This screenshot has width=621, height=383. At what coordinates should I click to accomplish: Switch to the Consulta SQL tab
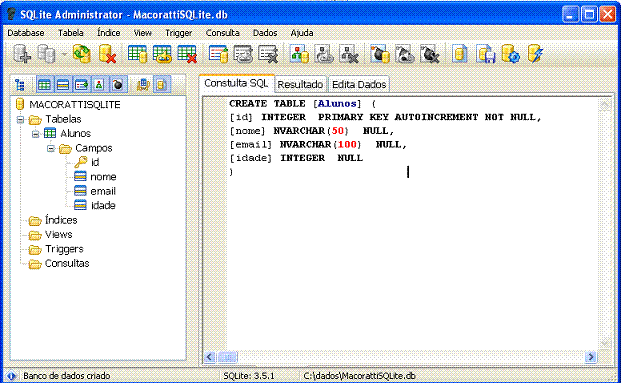click(x=236, y=83)
